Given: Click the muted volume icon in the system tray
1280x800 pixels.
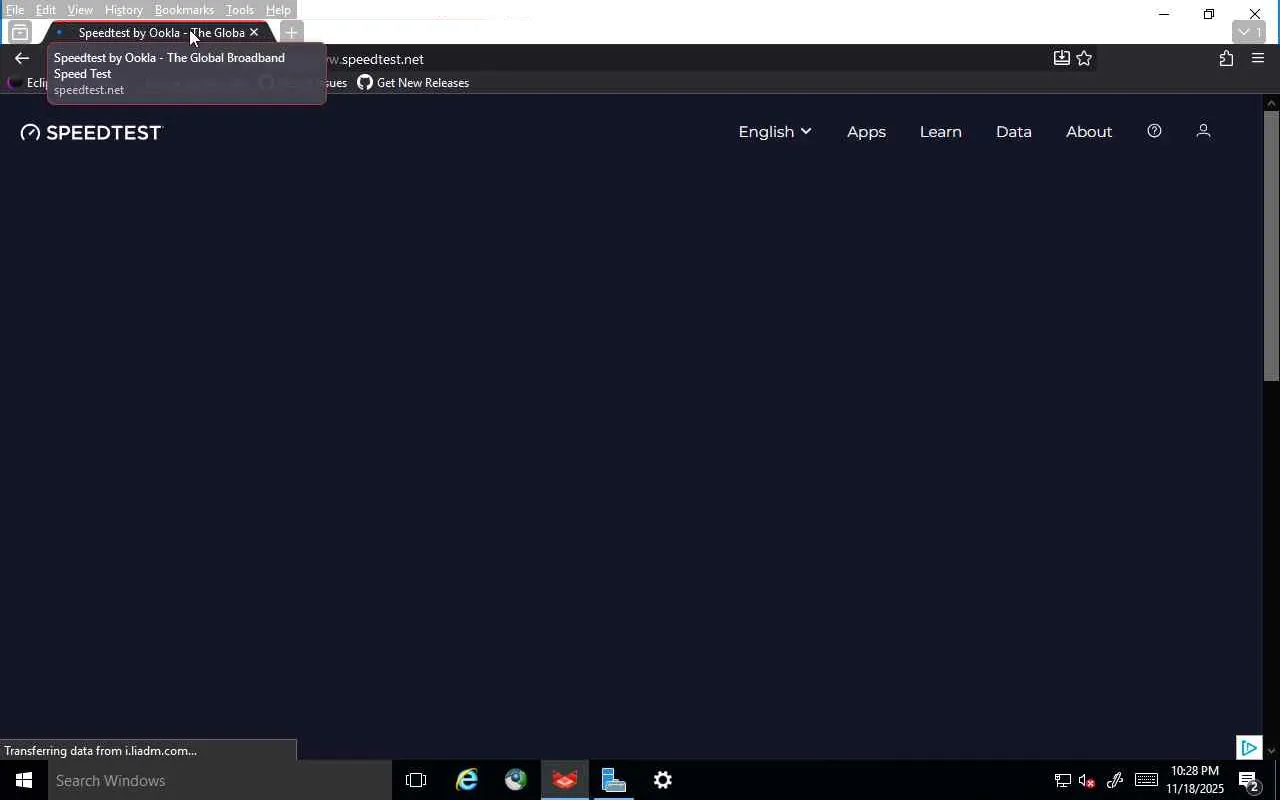Looking at the screenshot, I should (1087, 781).
